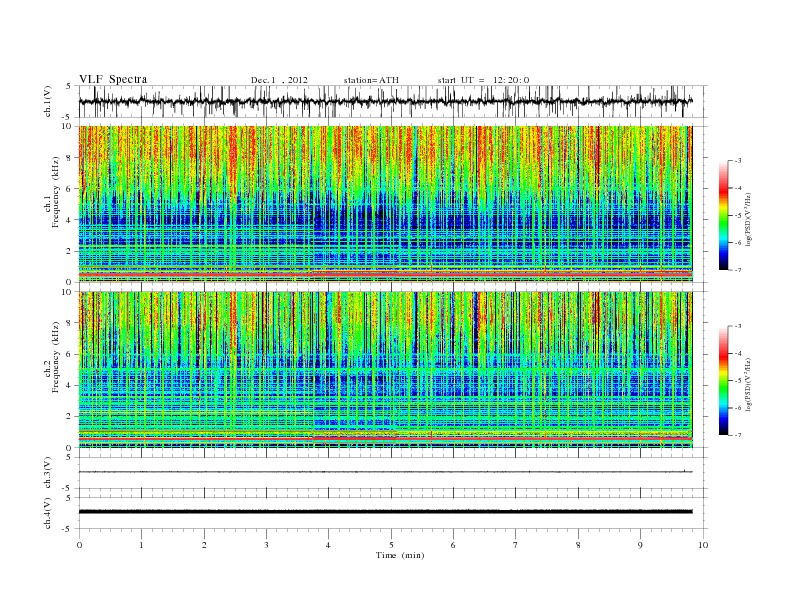The image size is (792, 612).
Task: Click the ch.1 PSD color scale bar
Action: (723, 215)
